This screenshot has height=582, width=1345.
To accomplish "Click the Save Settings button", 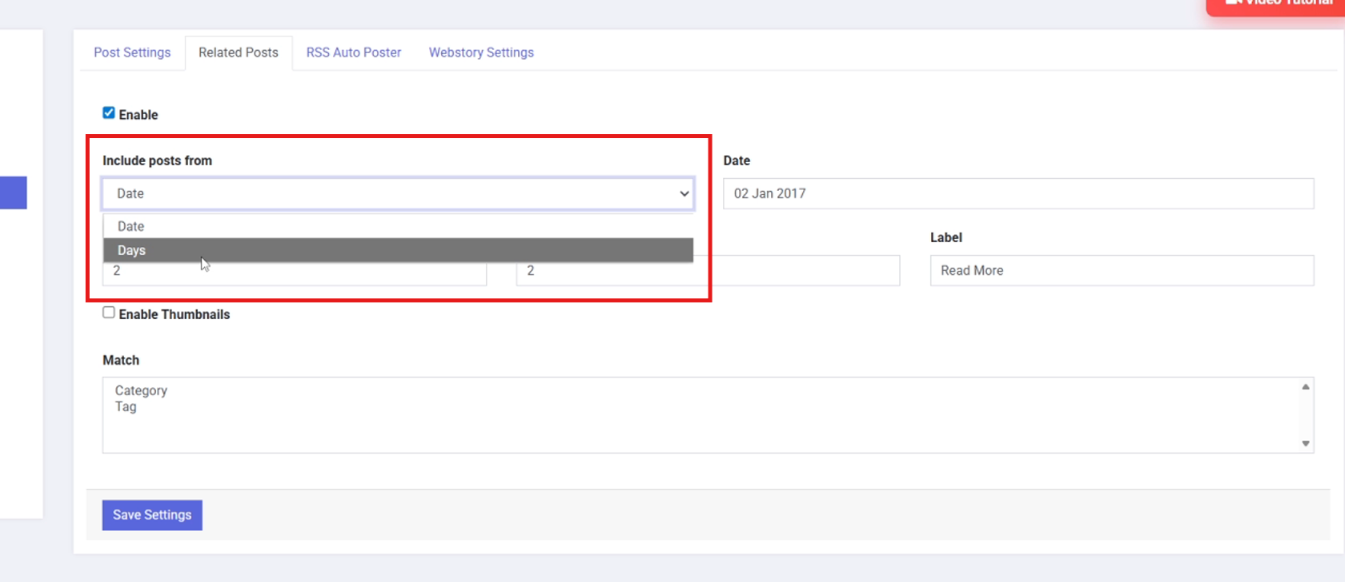I will (x=151, y=514).
